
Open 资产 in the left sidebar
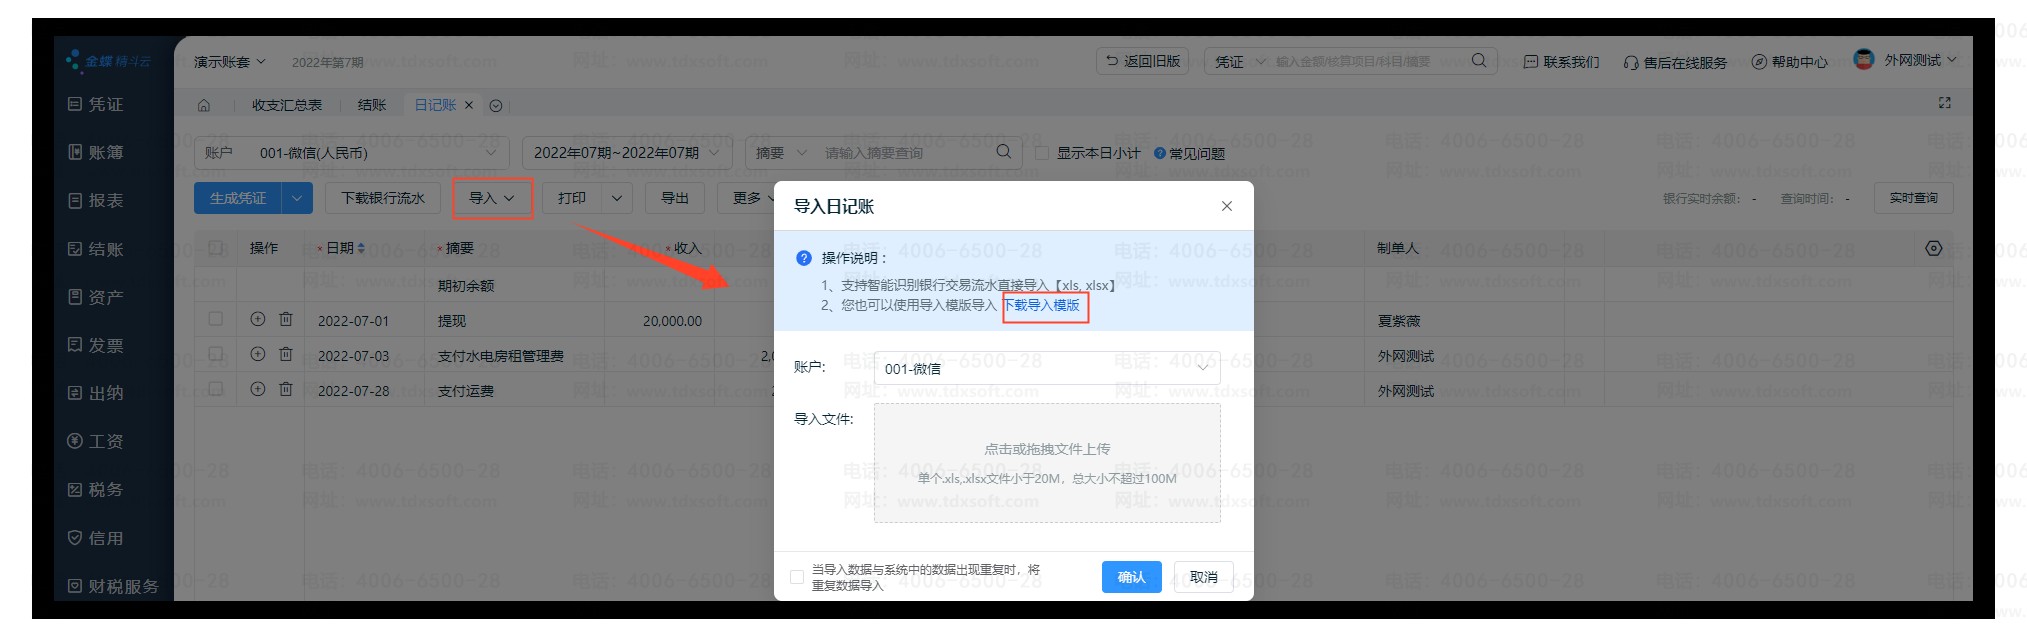tap(96, 297)
